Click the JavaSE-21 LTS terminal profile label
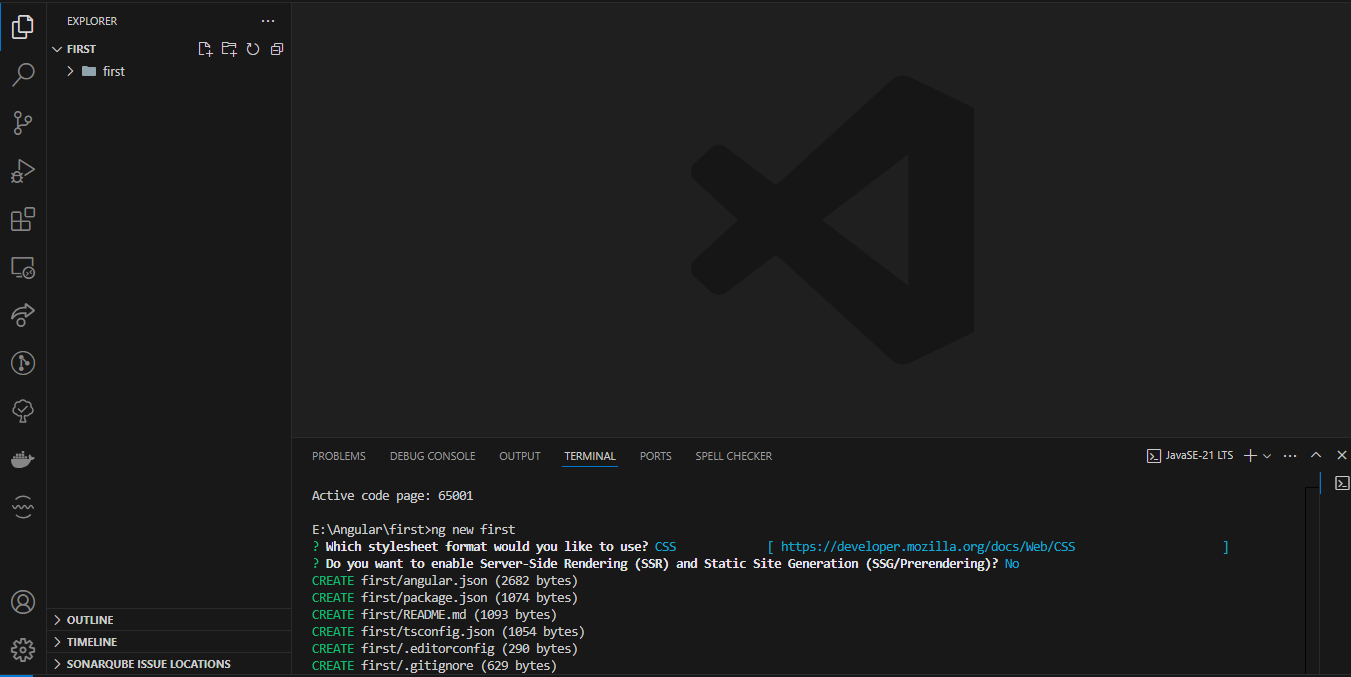The width and height of the screenshot is (1351, 677). 1190,456
